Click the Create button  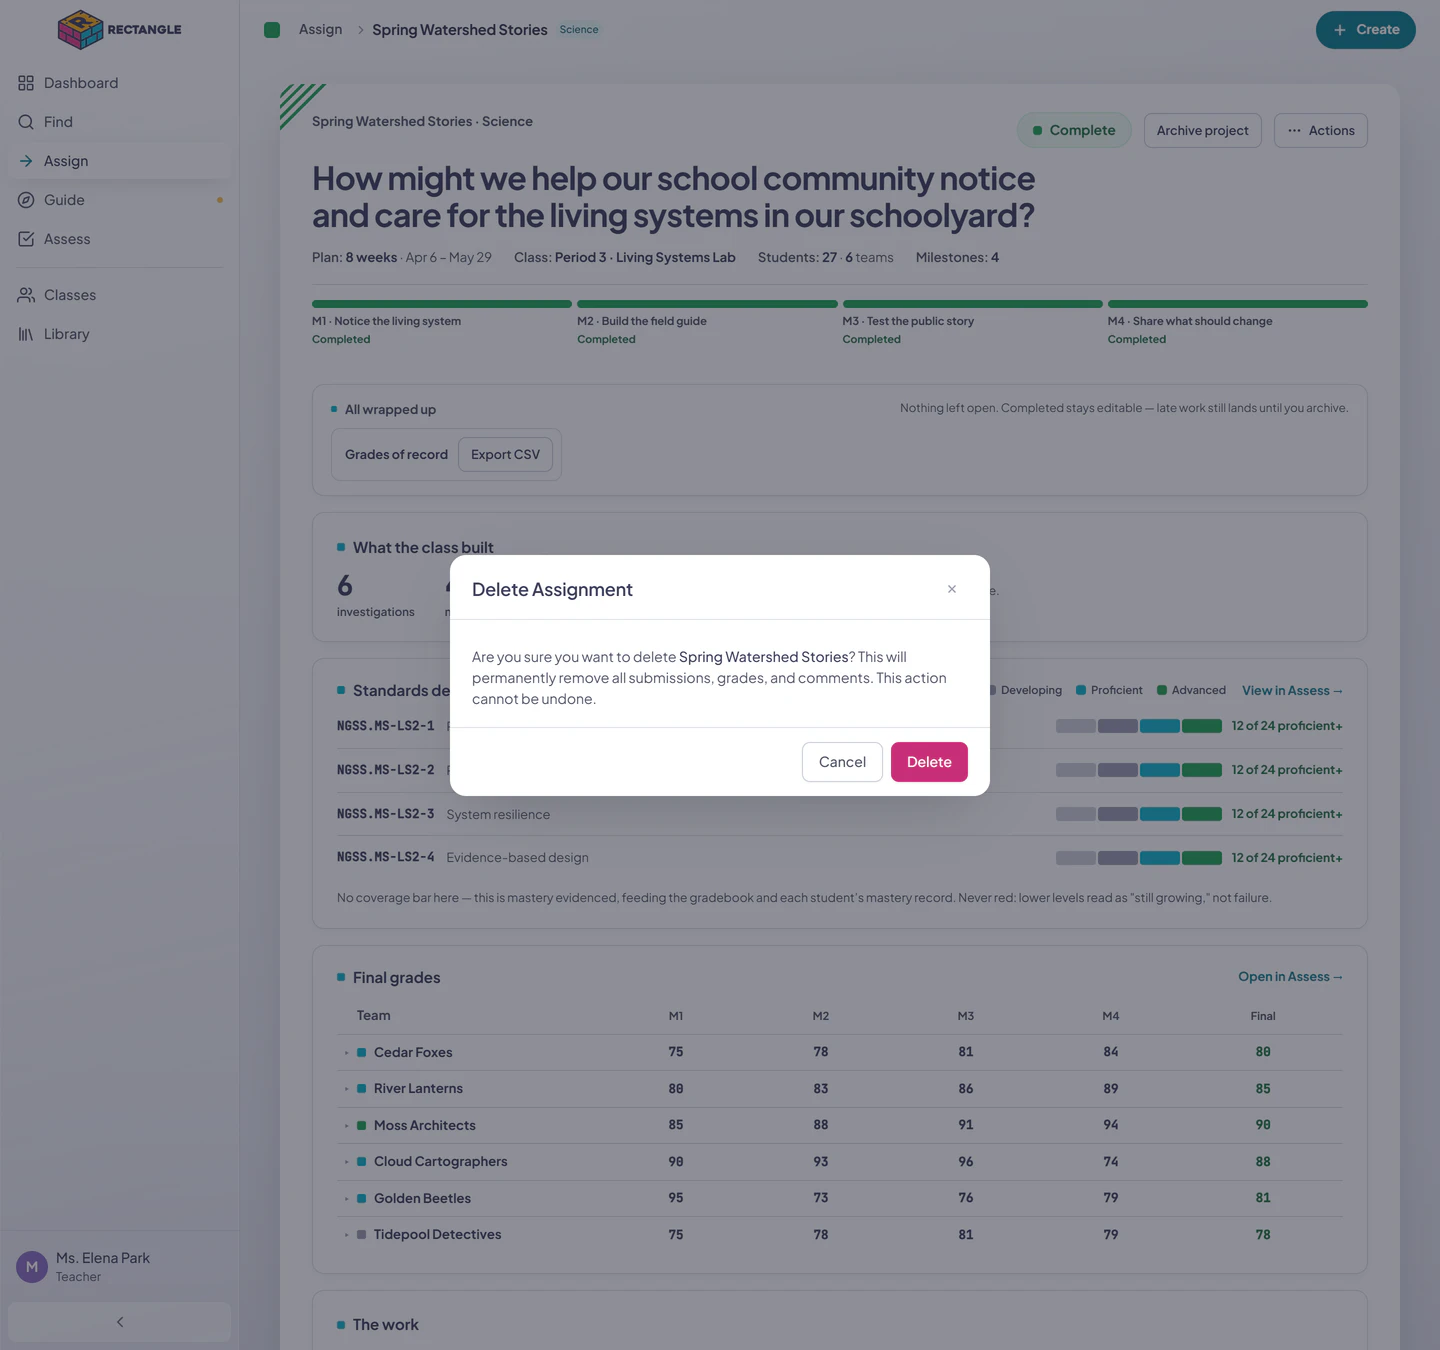[x=1365, y=30]
